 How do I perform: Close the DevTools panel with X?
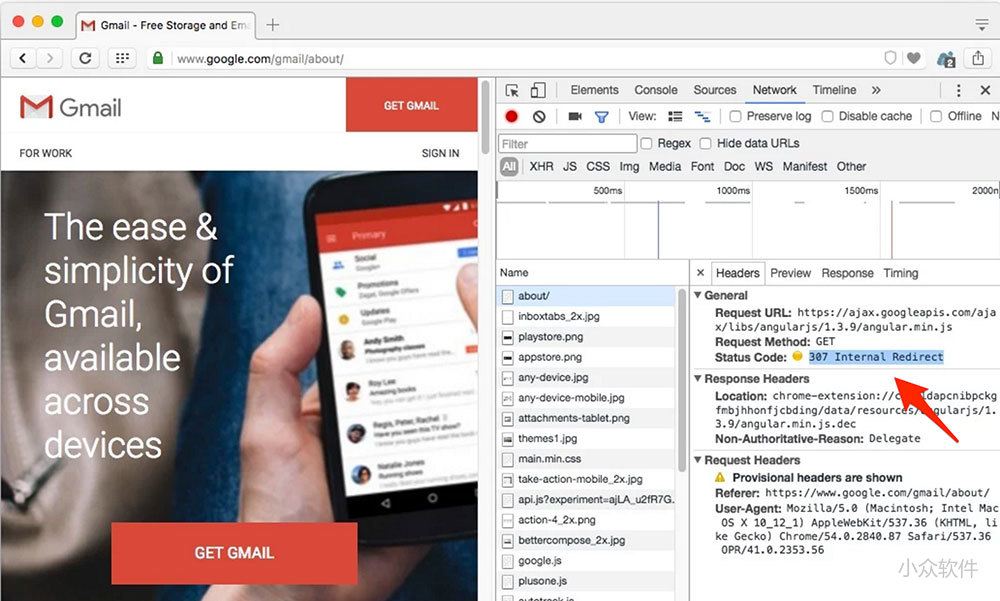[x=985, y=90]
